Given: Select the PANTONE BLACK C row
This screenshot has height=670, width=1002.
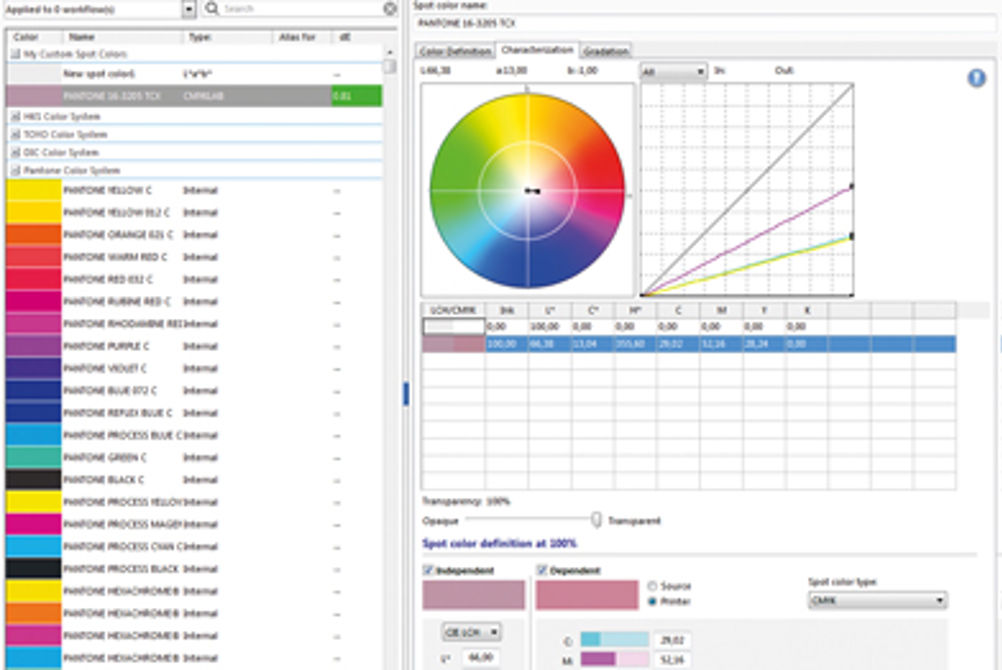Looking at the screenshot, I should [x=194, y=479].
